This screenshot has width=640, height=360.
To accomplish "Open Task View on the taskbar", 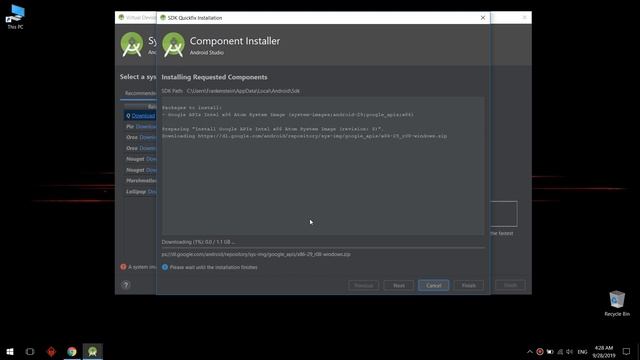I will coord(30,351).
